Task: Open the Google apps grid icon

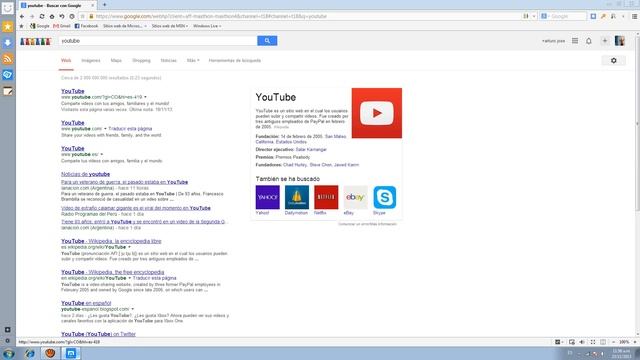Action: pyautogui.click(x=575, y=41)
